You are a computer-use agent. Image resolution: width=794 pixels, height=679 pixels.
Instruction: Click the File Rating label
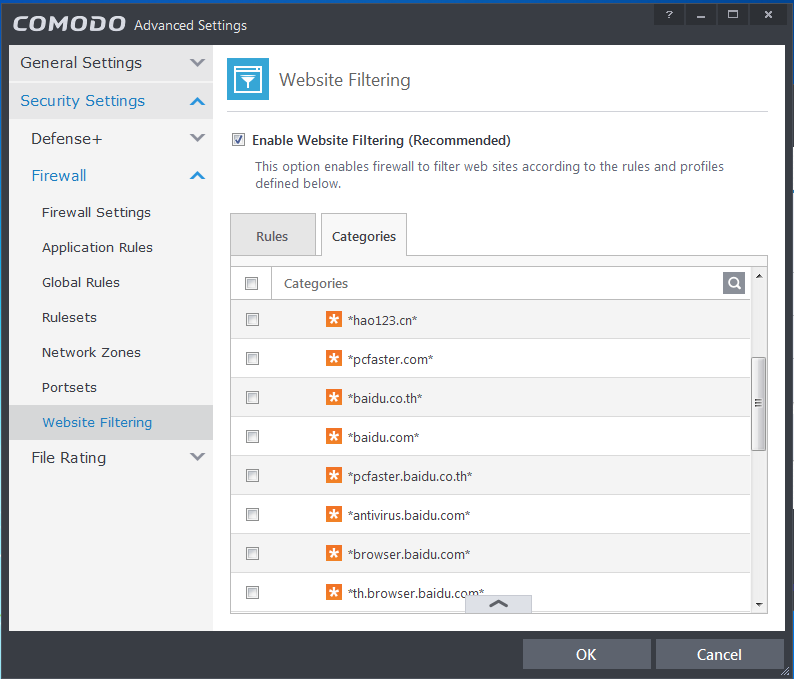point(69,457)
